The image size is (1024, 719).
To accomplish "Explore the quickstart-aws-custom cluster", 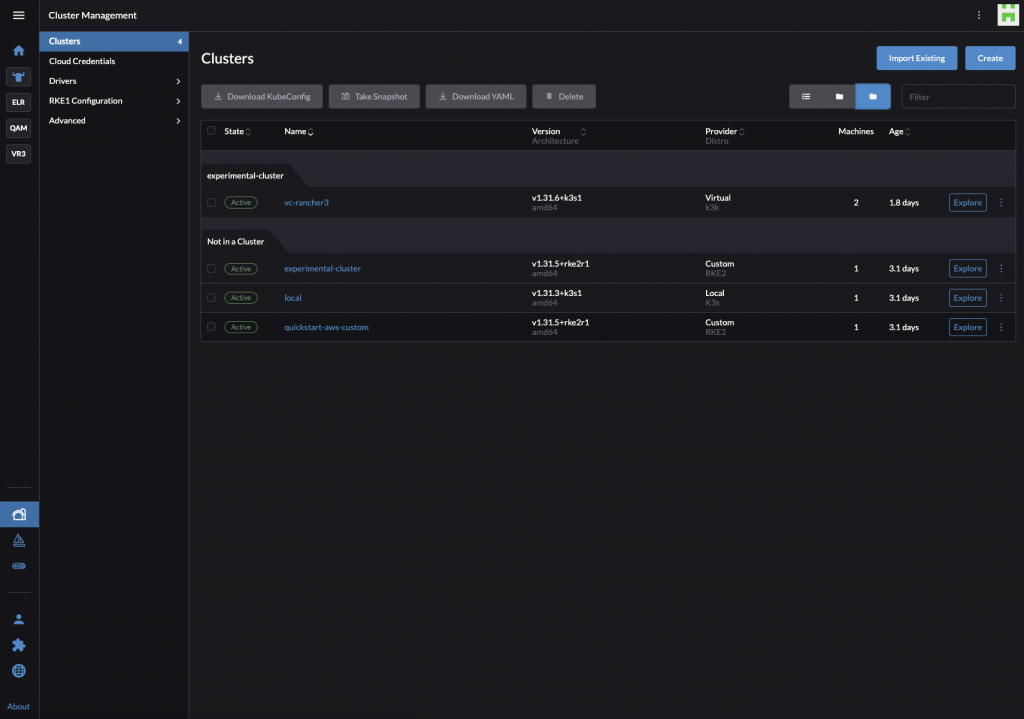I will point(968,327).
